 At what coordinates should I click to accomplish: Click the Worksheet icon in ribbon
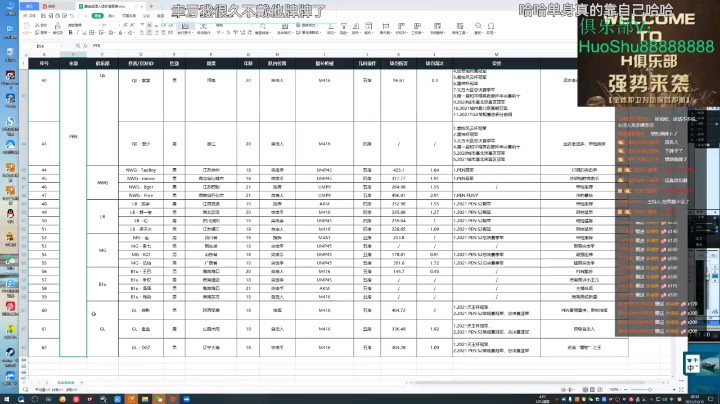tap(417, 26)
